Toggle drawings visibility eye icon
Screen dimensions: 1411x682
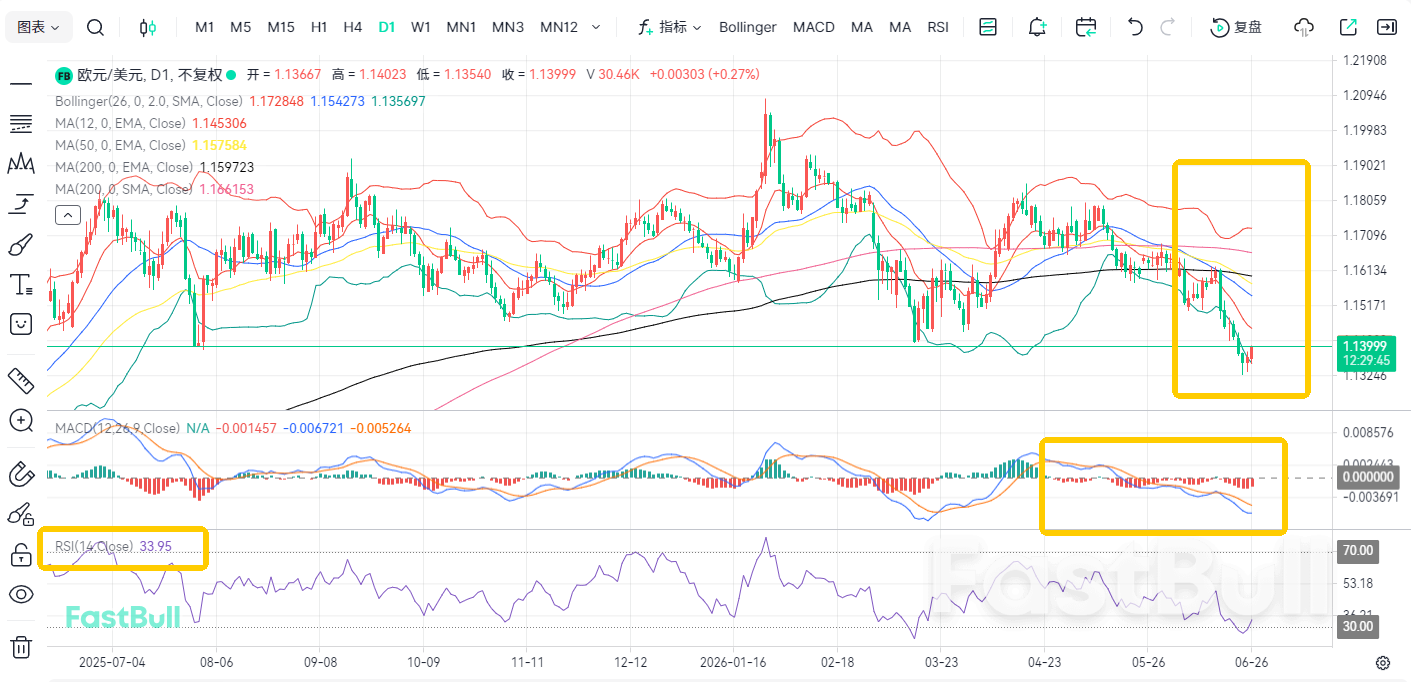point(21,595)
